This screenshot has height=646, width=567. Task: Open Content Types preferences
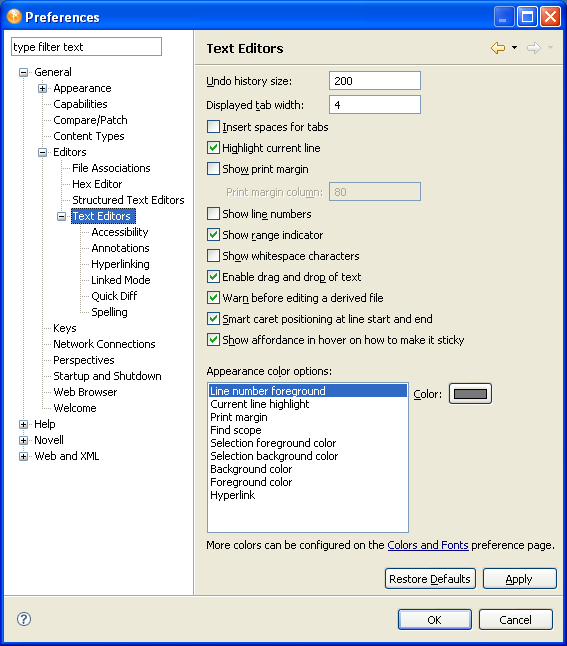89,136
